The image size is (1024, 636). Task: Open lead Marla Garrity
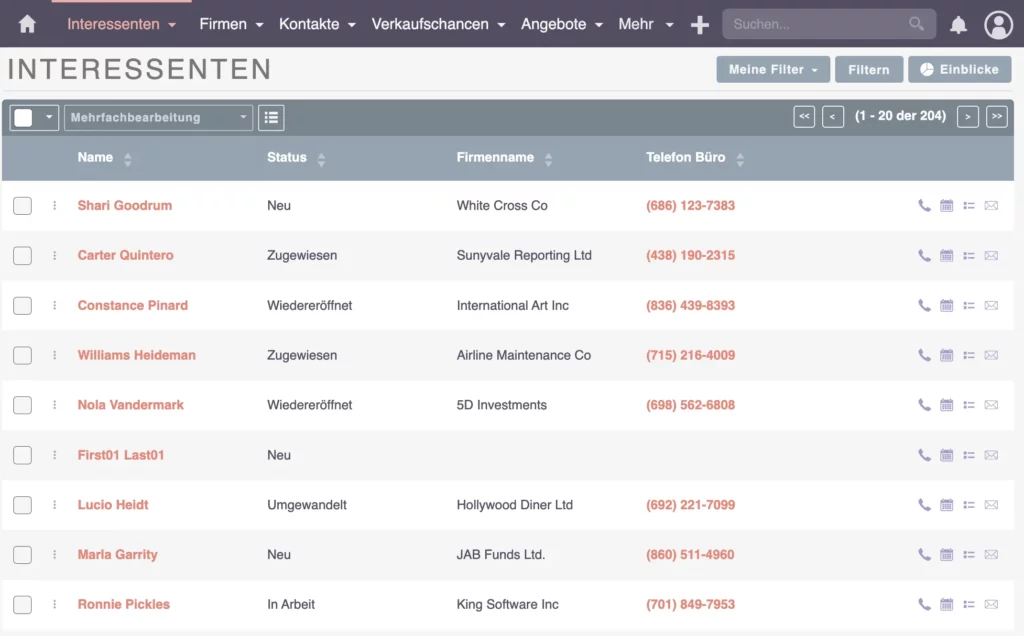118,554
